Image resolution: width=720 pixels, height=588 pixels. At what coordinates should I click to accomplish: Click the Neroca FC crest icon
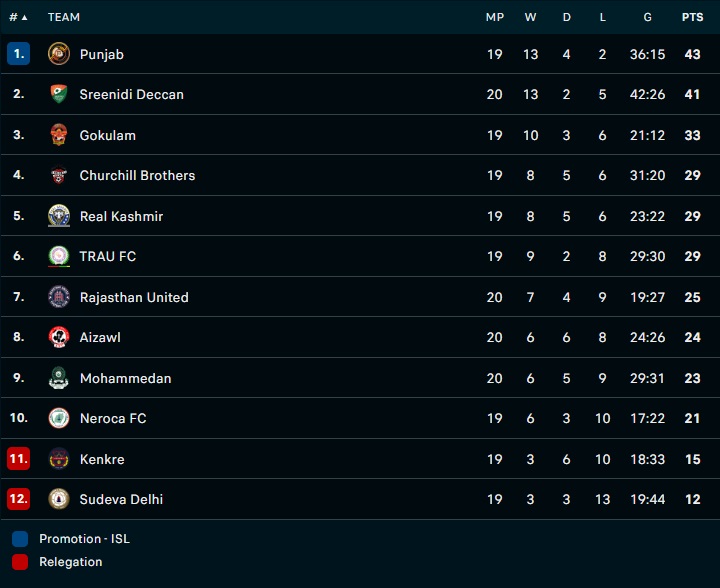pyautogui.click(x=59, y=418)
